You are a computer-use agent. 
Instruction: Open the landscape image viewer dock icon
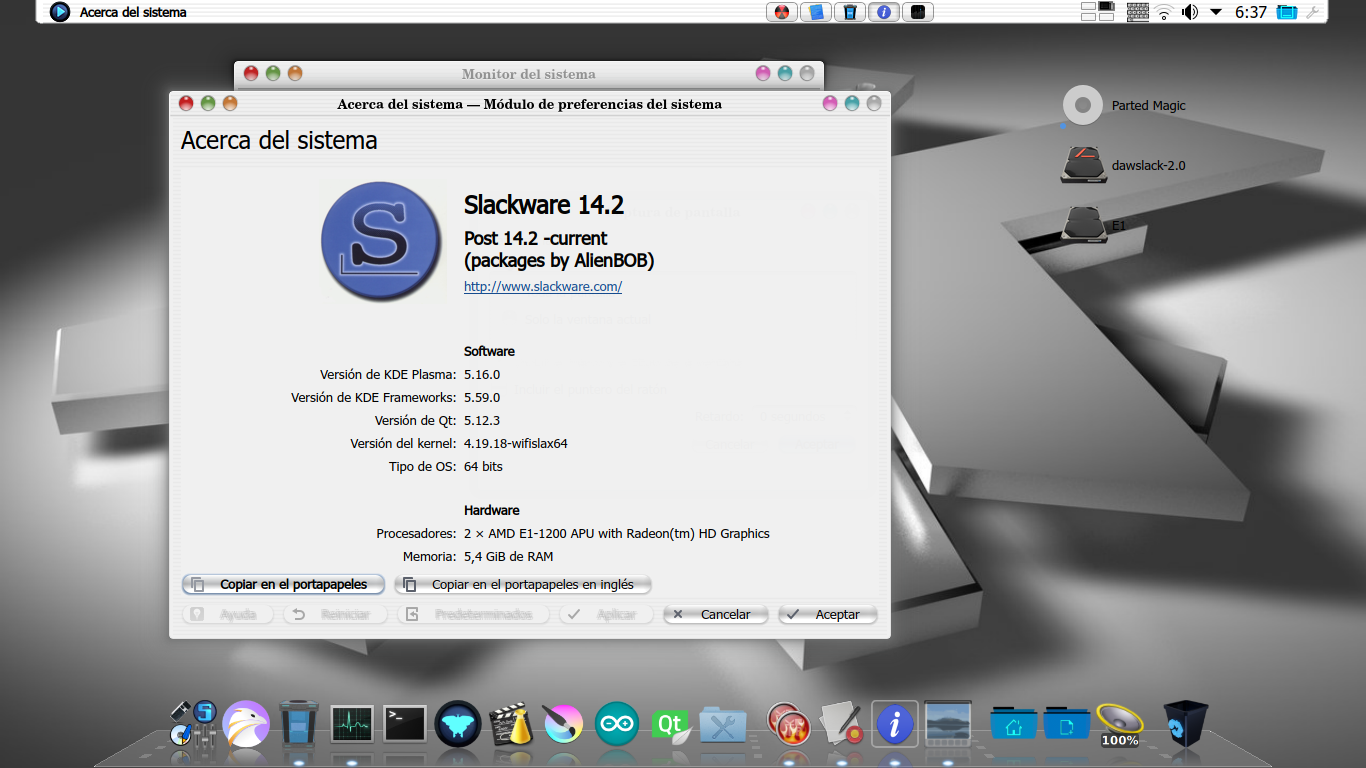pos(948,722)
